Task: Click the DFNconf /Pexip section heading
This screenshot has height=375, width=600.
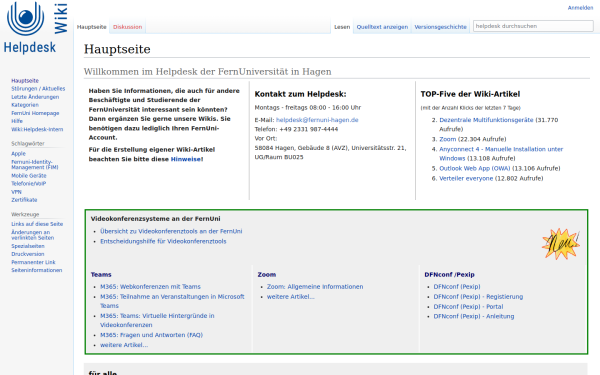Action: 449,275
